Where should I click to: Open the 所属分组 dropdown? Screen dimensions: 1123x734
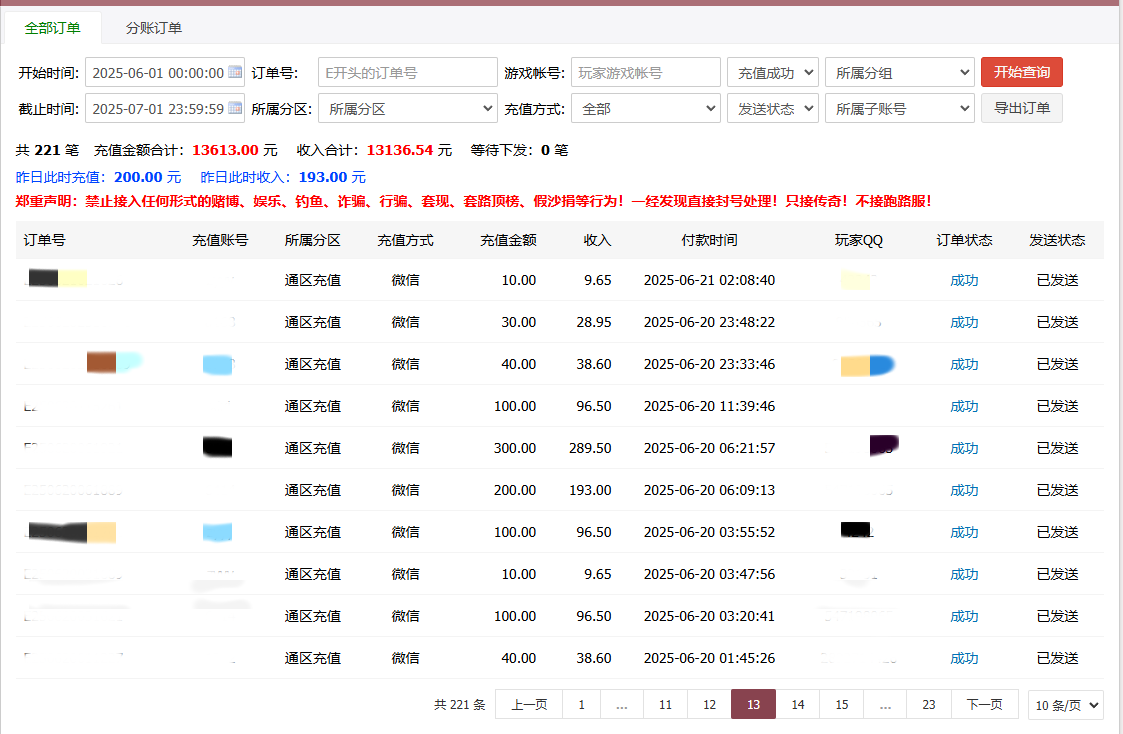[899, 72]
